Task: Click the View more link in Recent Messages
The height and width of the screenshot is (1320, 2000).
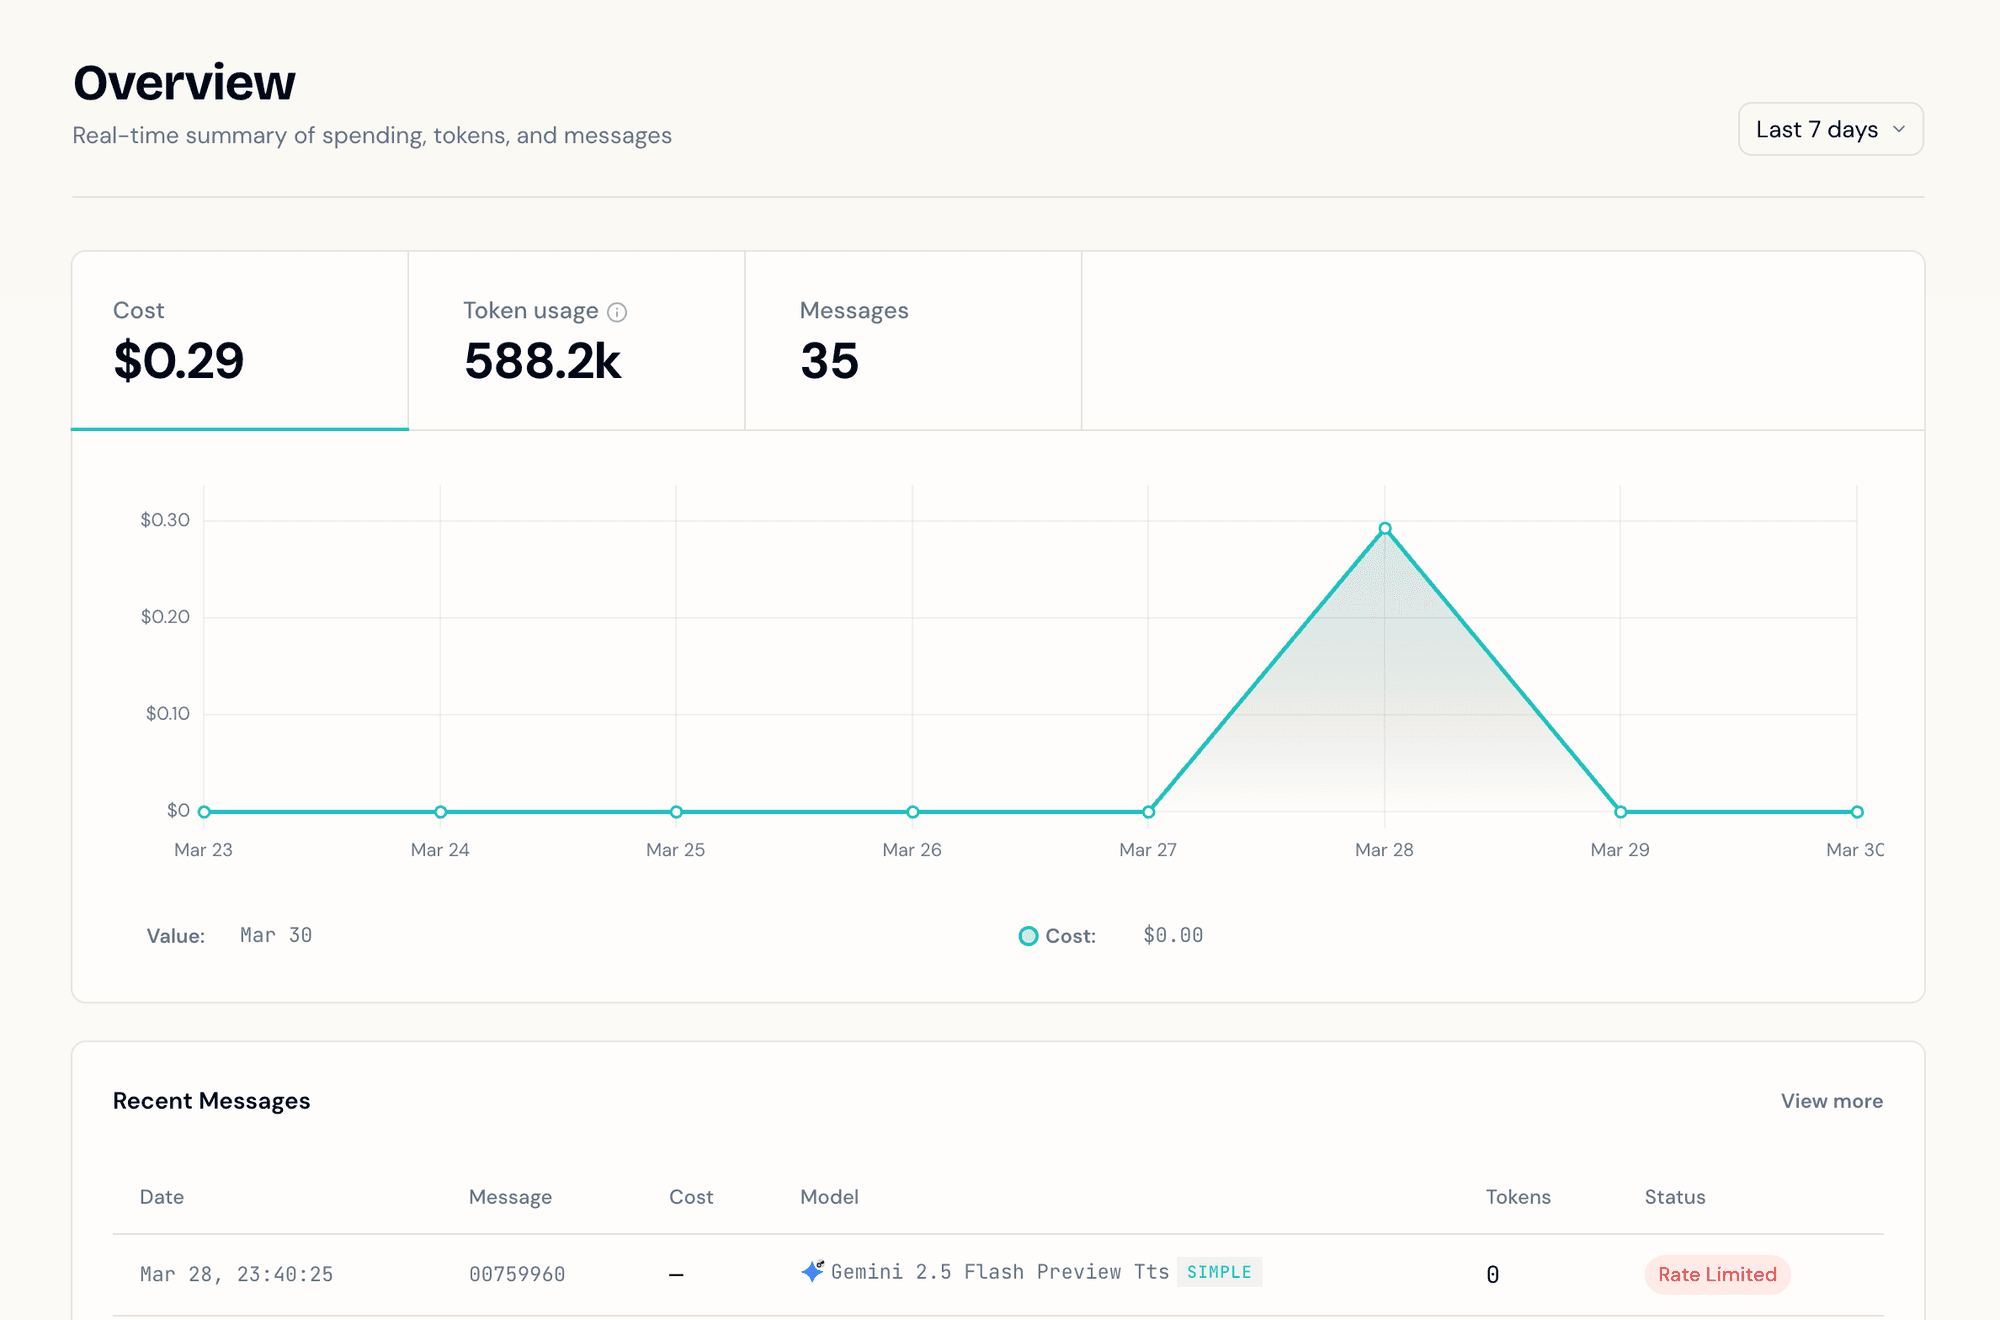Action: point(1831,1100)
